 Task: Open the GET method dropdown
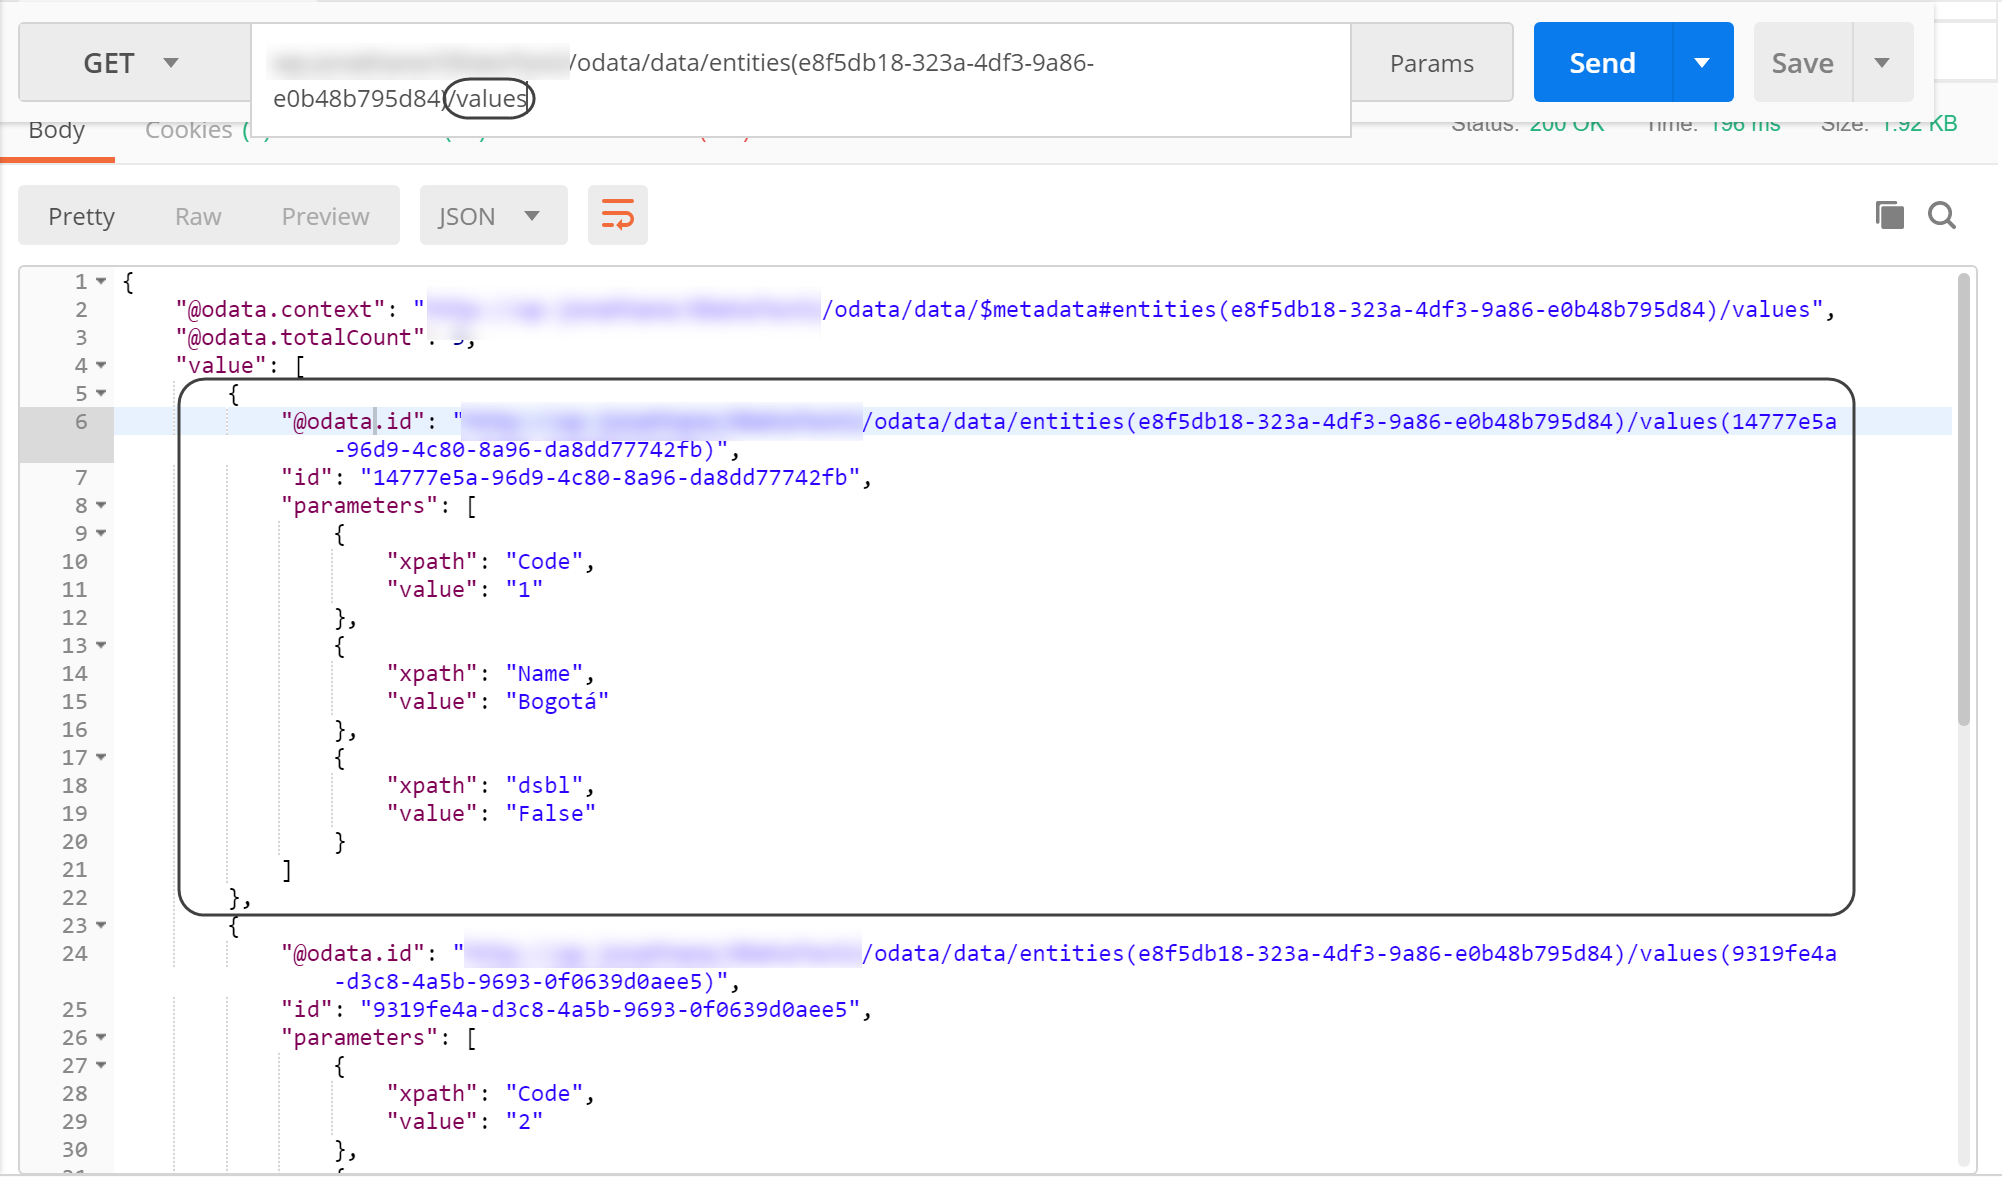pos(134,63)
